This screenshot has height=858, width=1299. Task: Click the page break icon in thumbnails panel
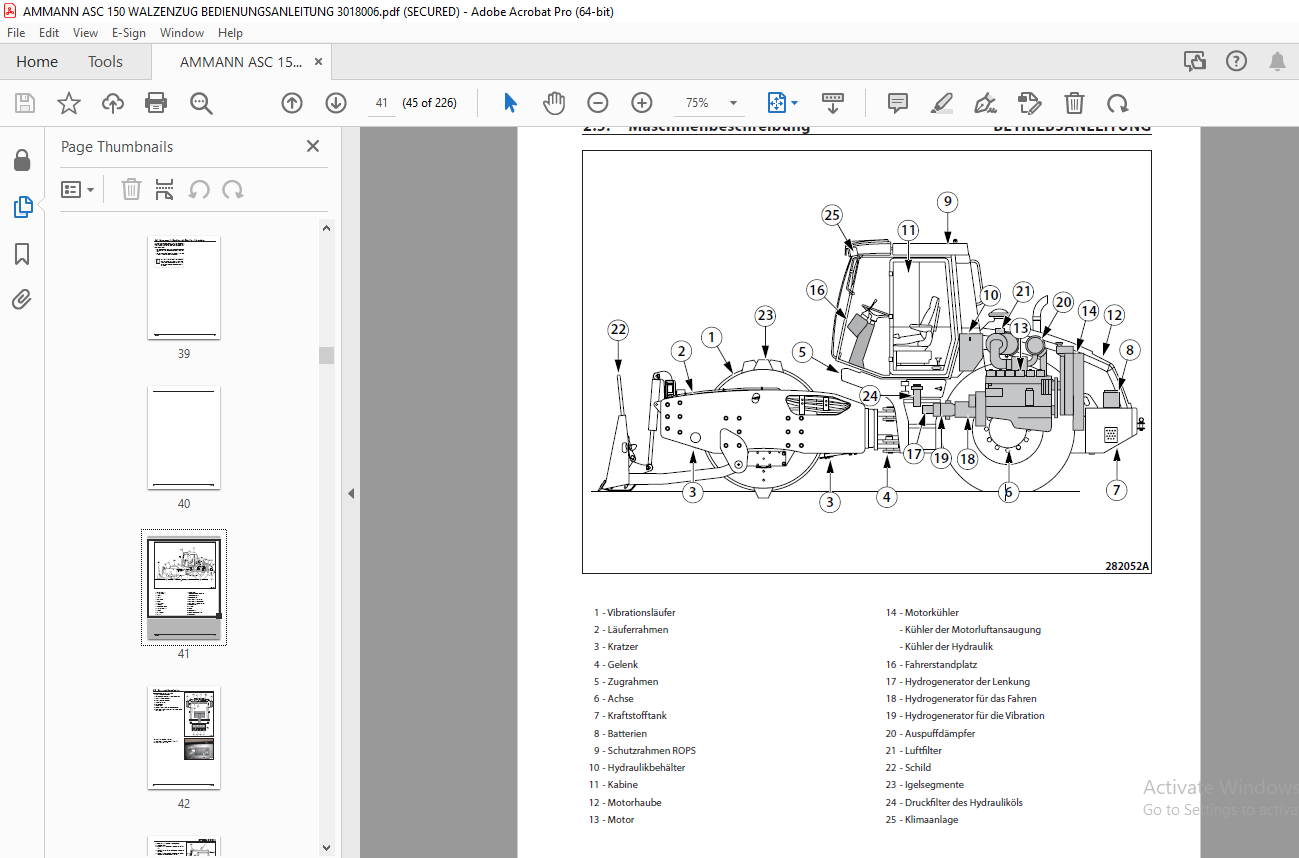coord(165,189)
